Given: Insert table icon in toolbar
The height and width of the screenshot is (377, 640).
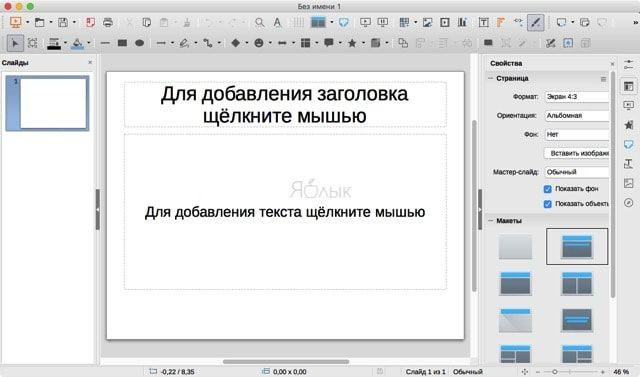Looking at the screenshot, I should (404, 22).
